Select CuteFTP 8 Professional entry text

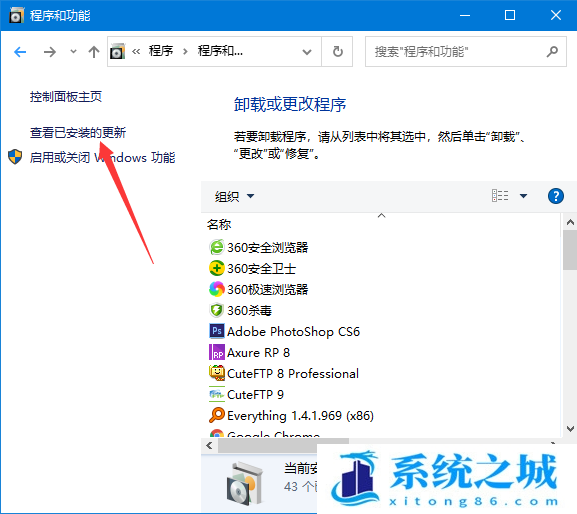click(293, 373)
